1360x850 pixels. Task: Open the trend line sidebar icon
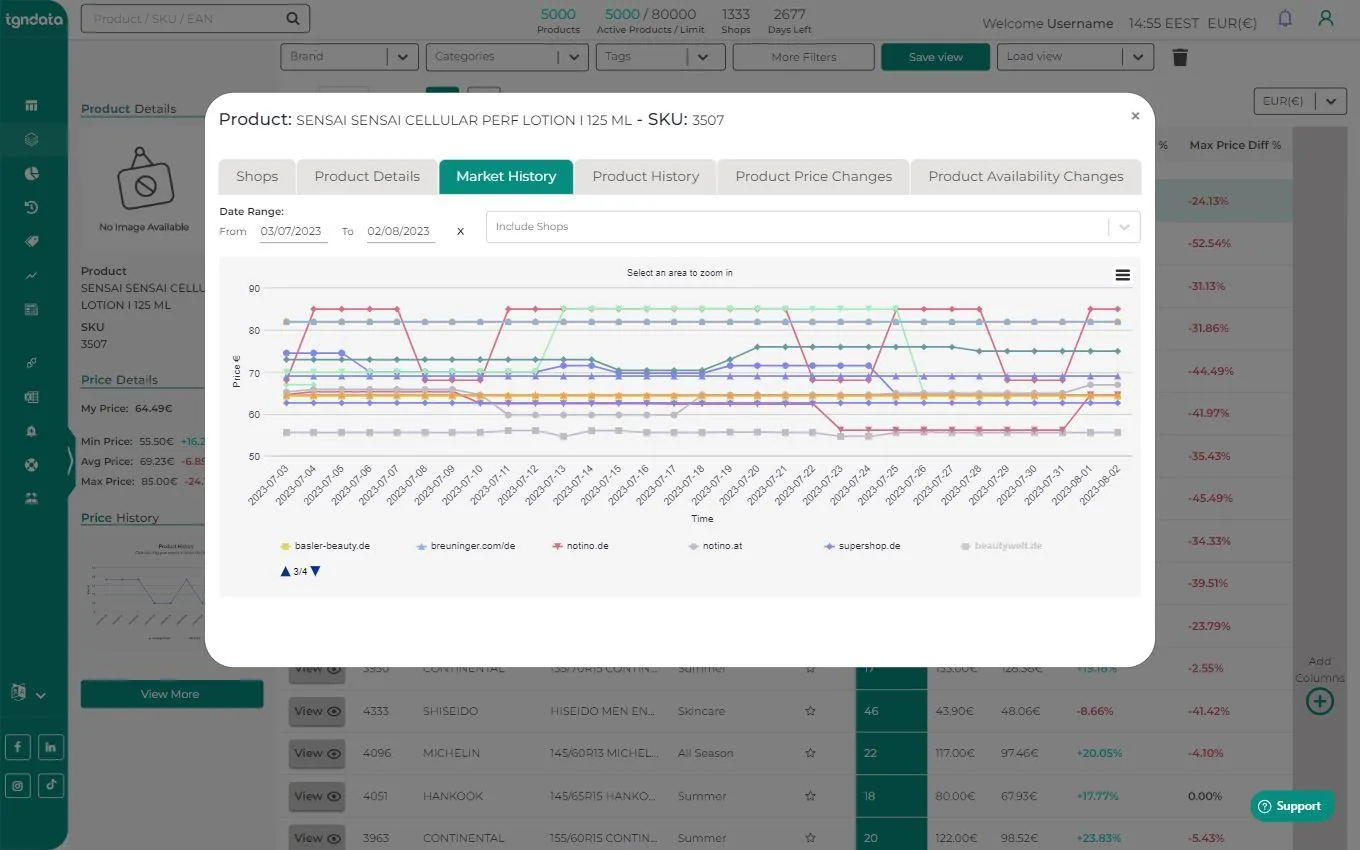click(x=31, y=275)
